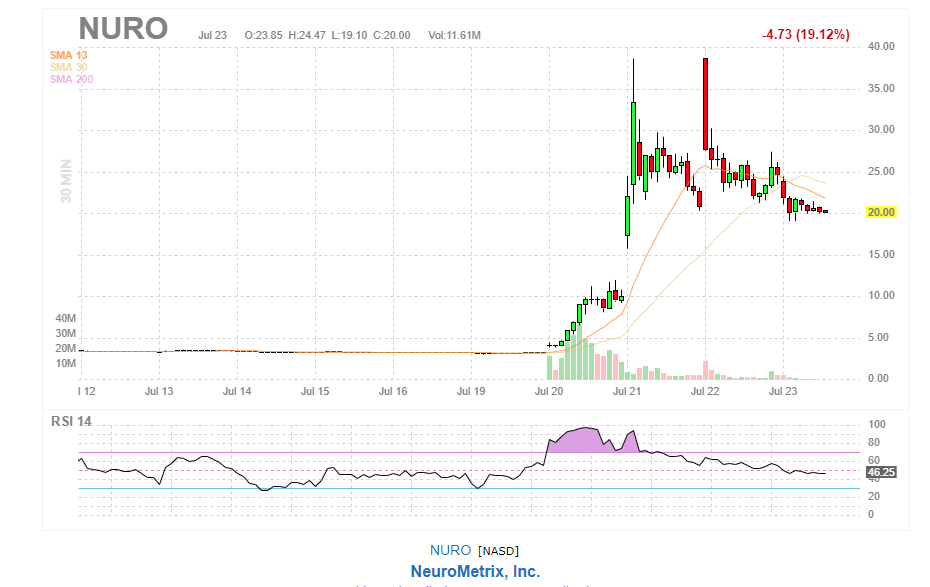Image resolution: width=930 pixels, height=587 pixels.
Task: Click the Jul 21 date axis label
Action: [627, 391]
